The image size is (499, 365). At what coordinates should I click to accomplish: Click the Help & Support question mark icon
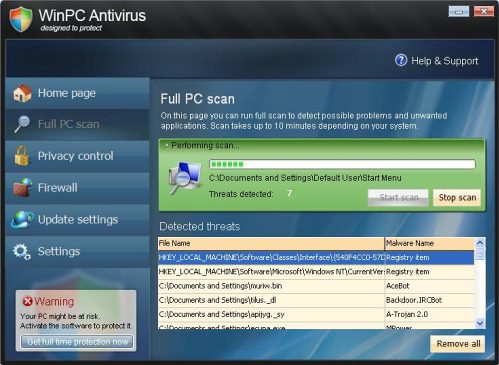pos(401,60)
